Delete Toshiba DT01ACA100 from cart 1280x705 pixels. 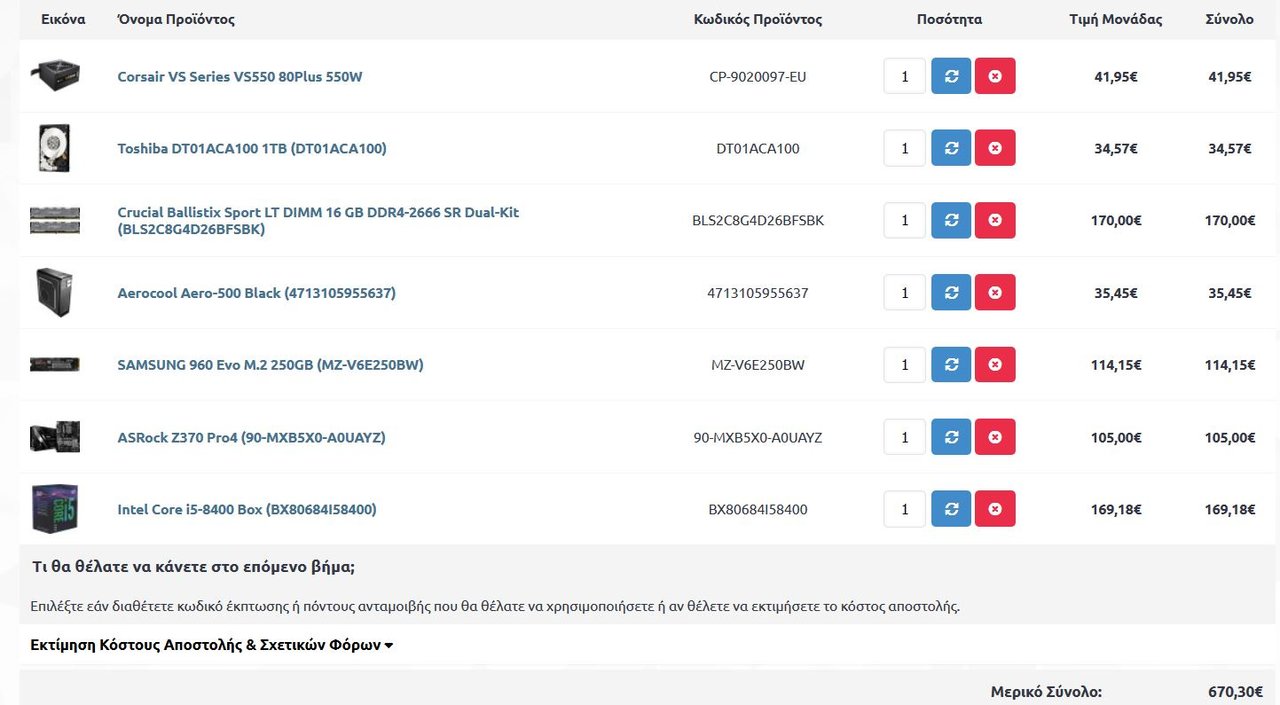[995, 148]
